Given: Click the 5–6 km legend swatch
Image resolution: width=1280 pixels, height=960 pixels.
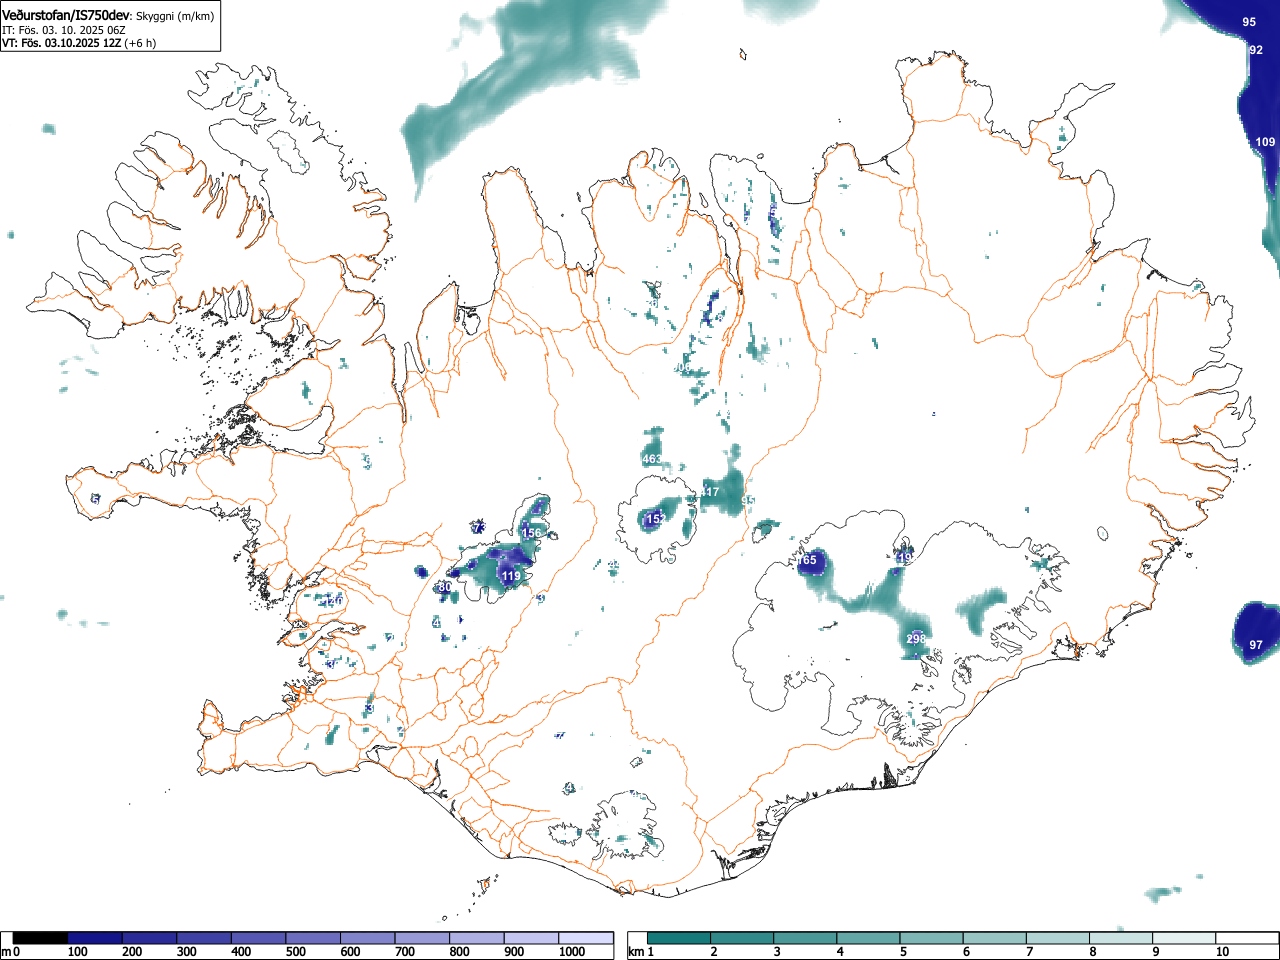Looking at the screenshot, I should tap(933, 938).
